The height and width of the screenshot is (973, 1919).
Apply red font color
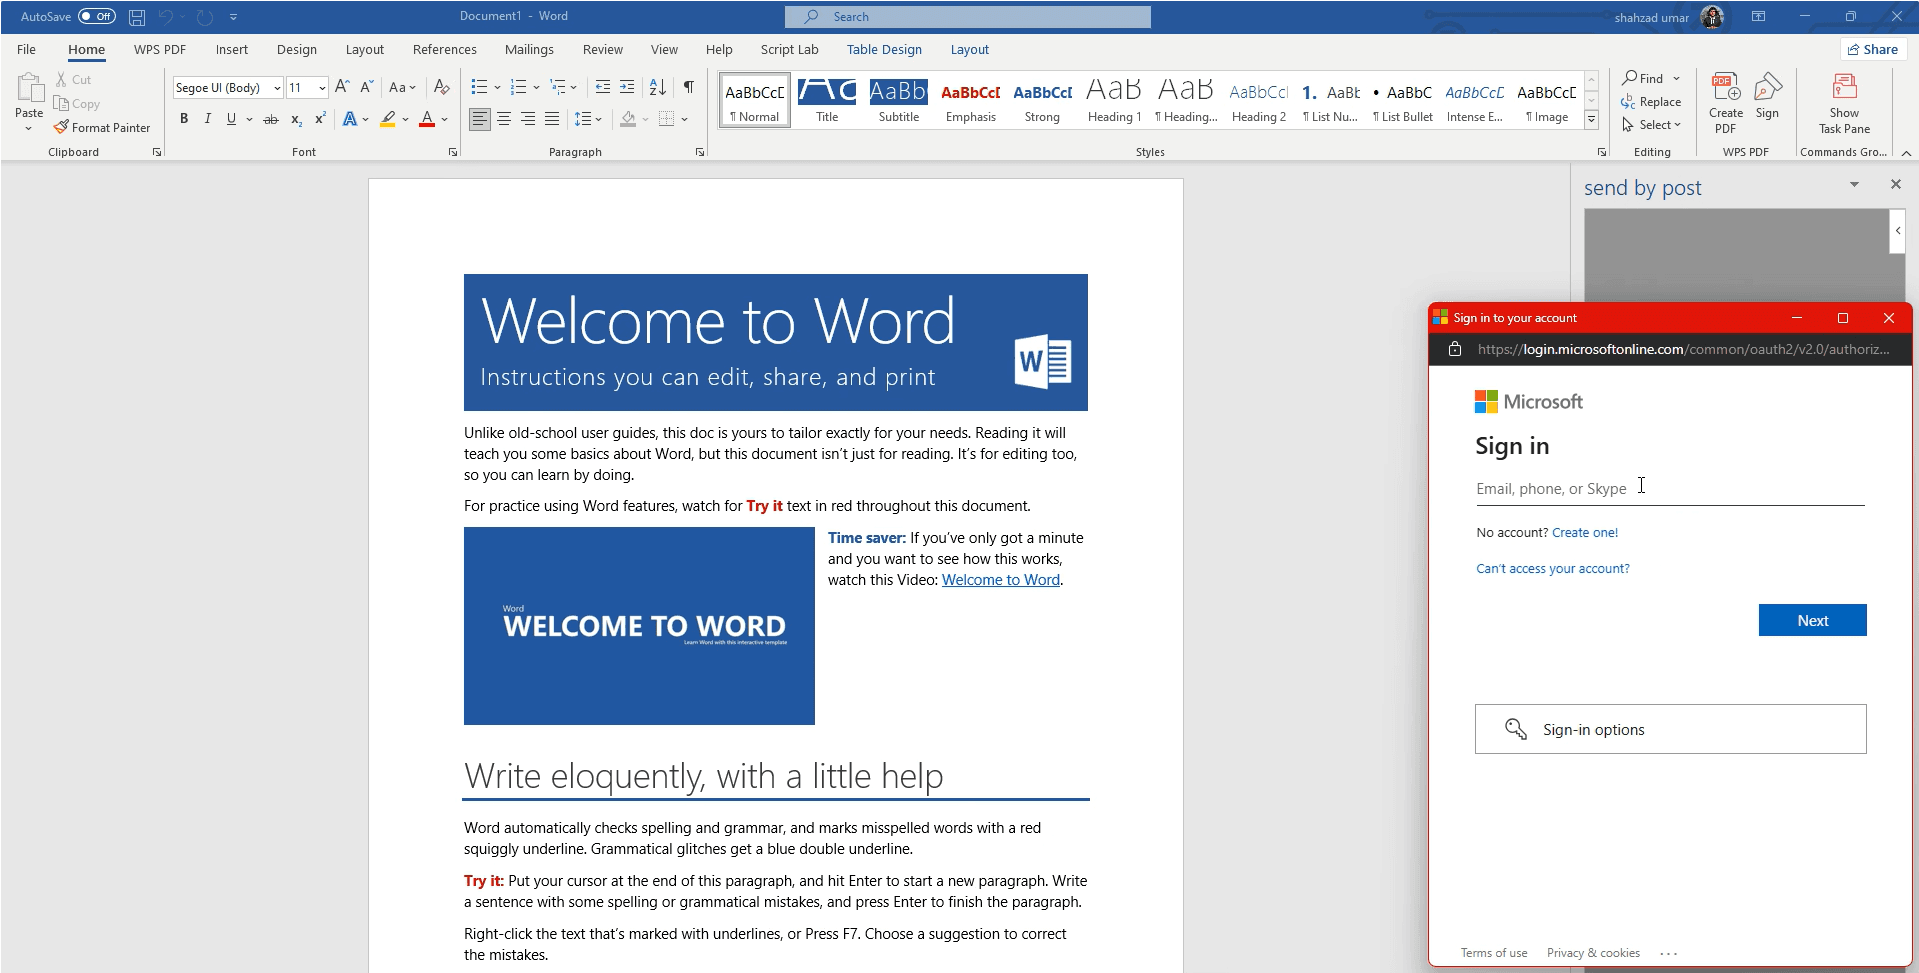pyautogui.click(x=427, y=119)
